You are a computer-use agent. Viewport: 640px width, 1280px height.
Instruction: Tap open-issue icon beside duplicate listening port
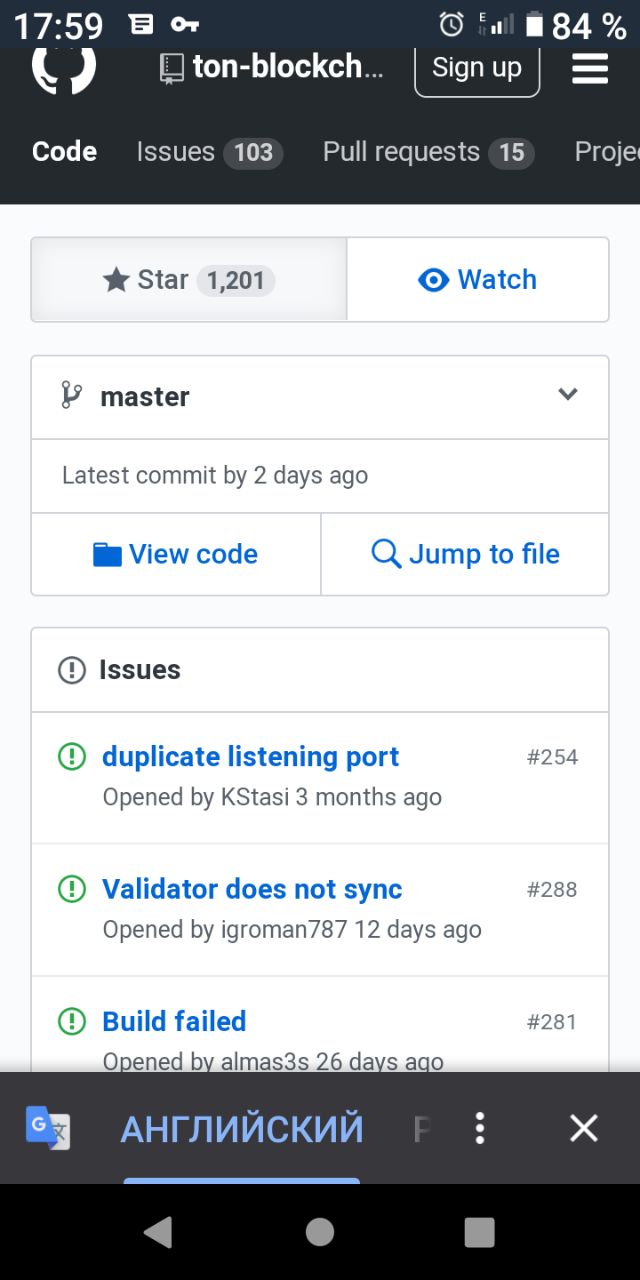pyautogui.click(x=72, y=757)
